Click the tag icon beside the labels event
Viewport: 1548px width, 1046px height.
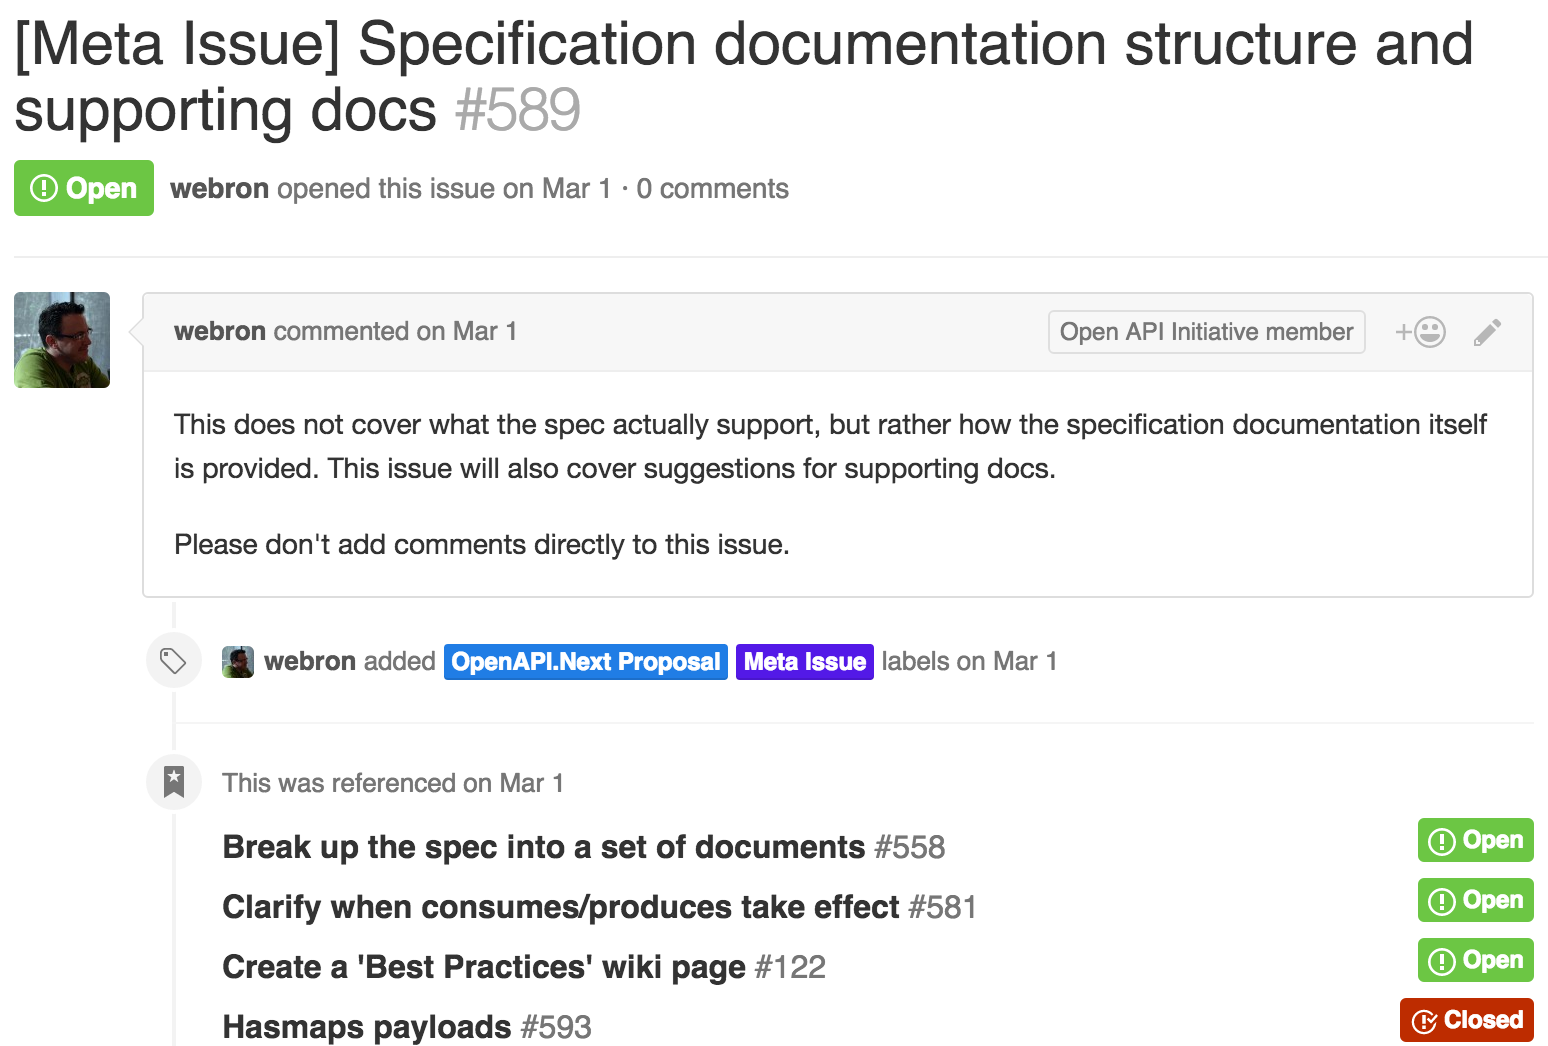pos(173,660)
